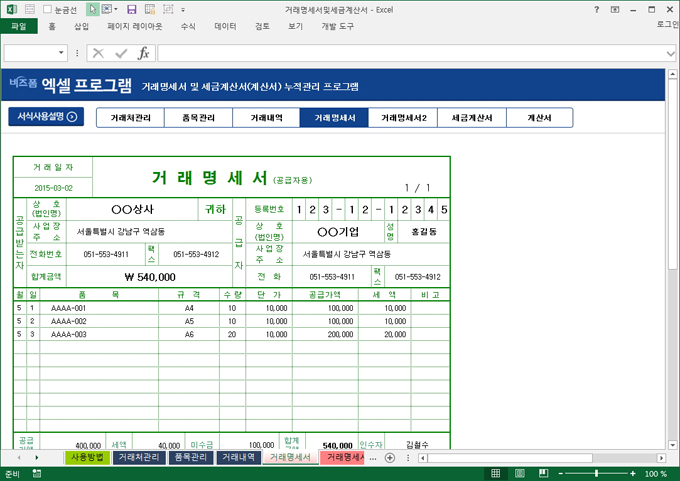680x481 pixels.
Task: Select Normal view icon in status bar
Action: [497, 474]
